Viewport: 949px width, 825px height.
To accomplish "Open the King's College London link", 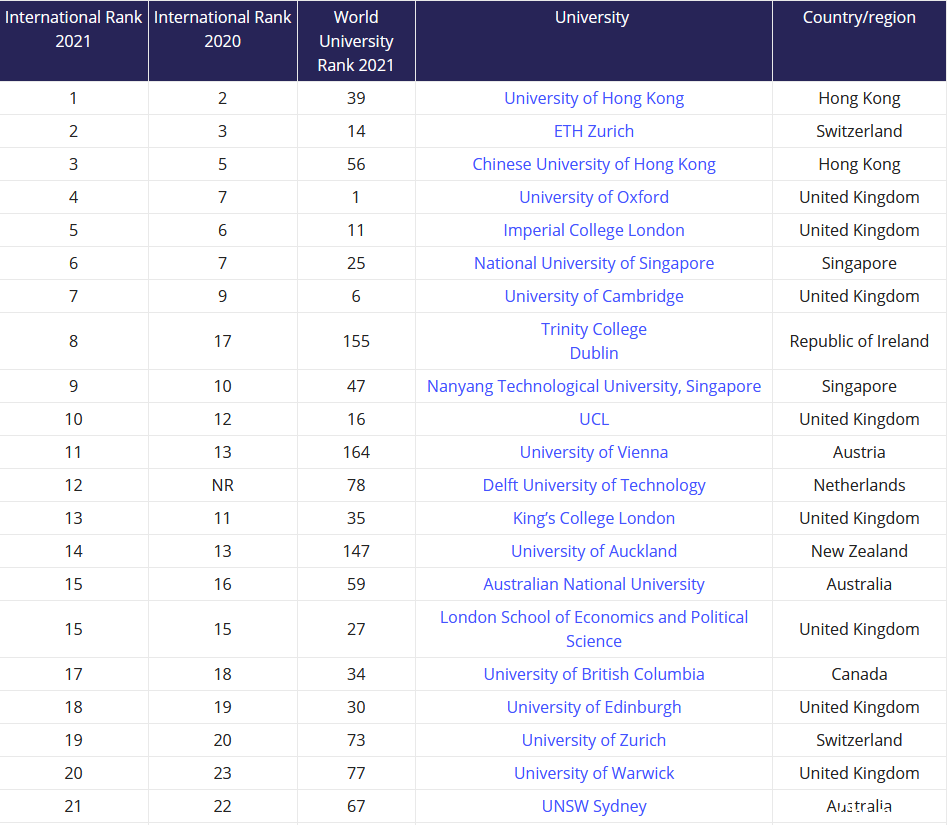I will (594, 518).
